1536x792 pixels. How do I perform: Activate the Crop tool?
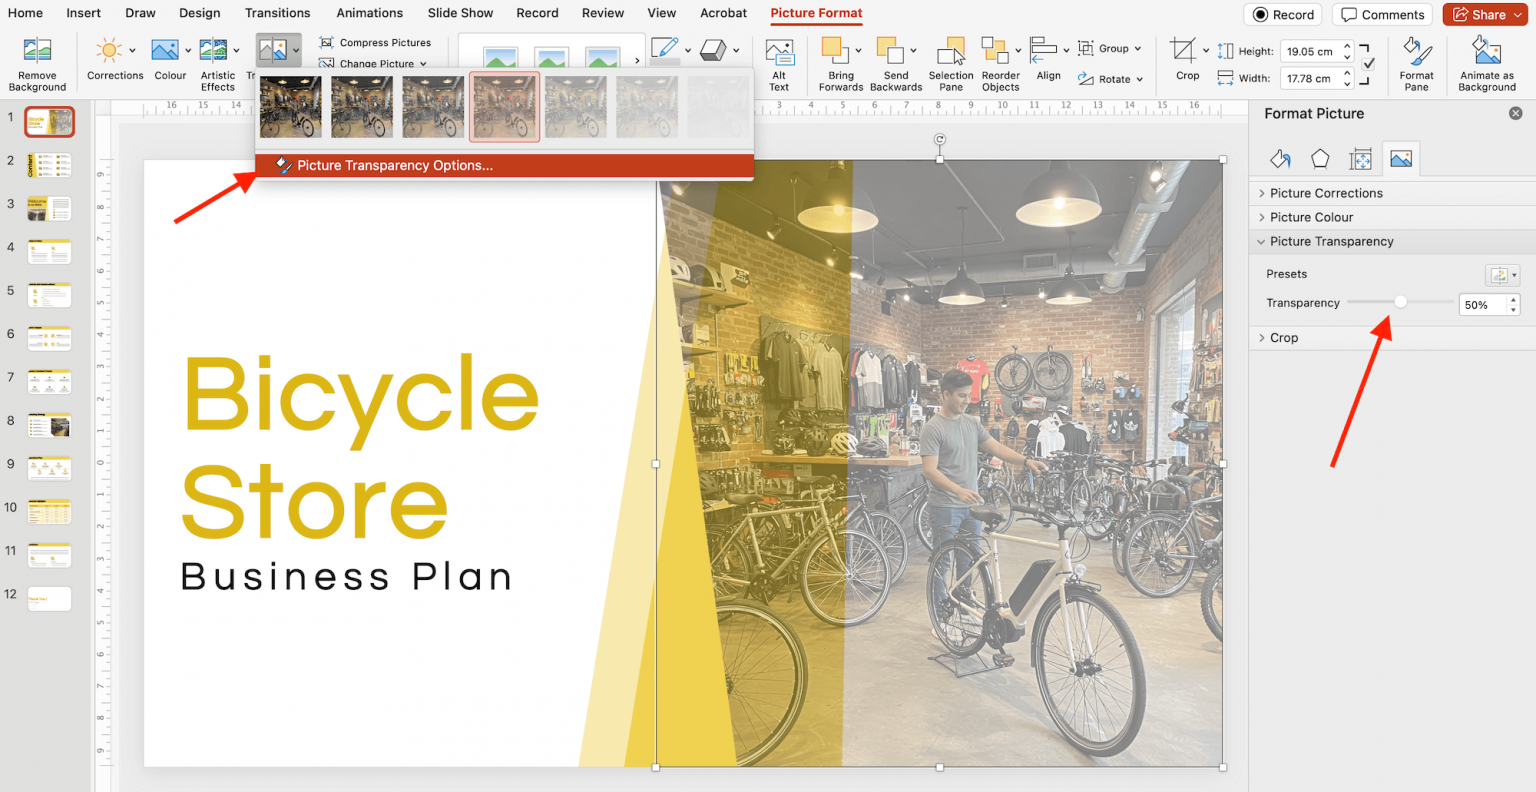point(1186,62)
